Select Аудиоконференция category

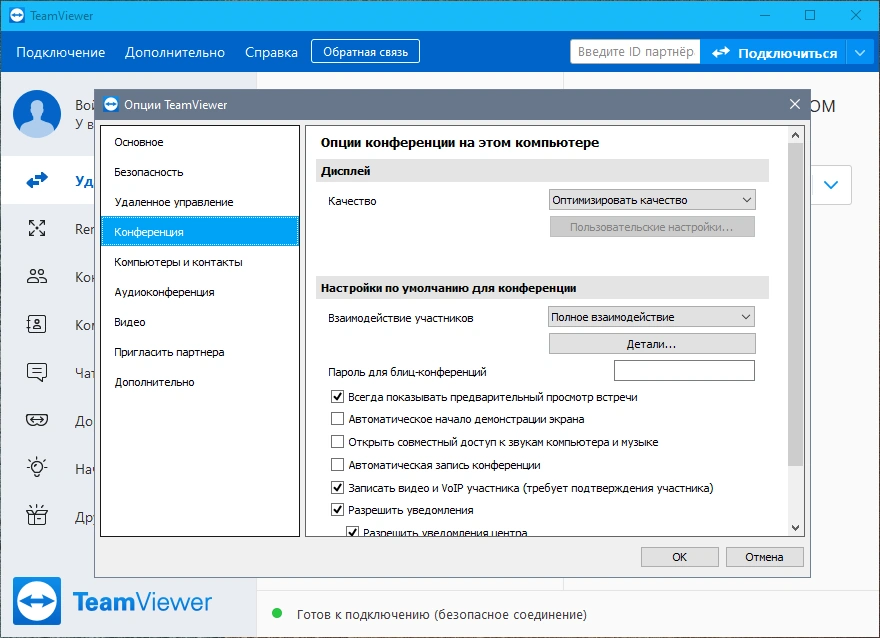[x=200, y=292]
